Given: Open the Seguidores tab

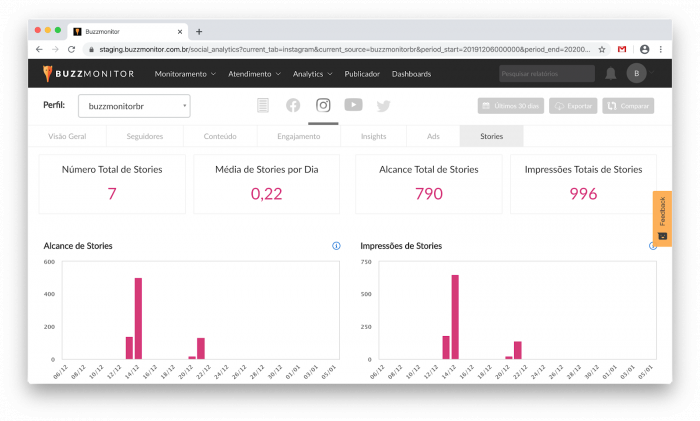Looking at the screenshot, I should pos(145,136).
